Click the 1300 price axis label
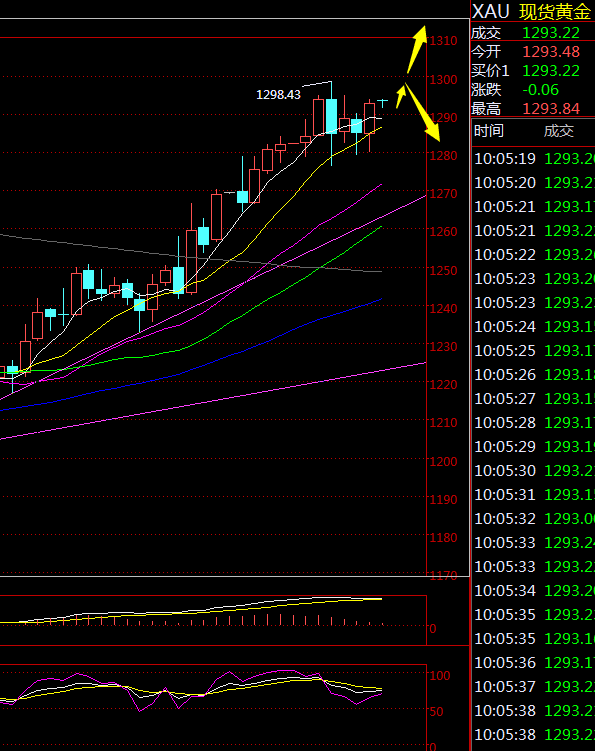Viewport: 595px width, 751px height. (443, 79)
